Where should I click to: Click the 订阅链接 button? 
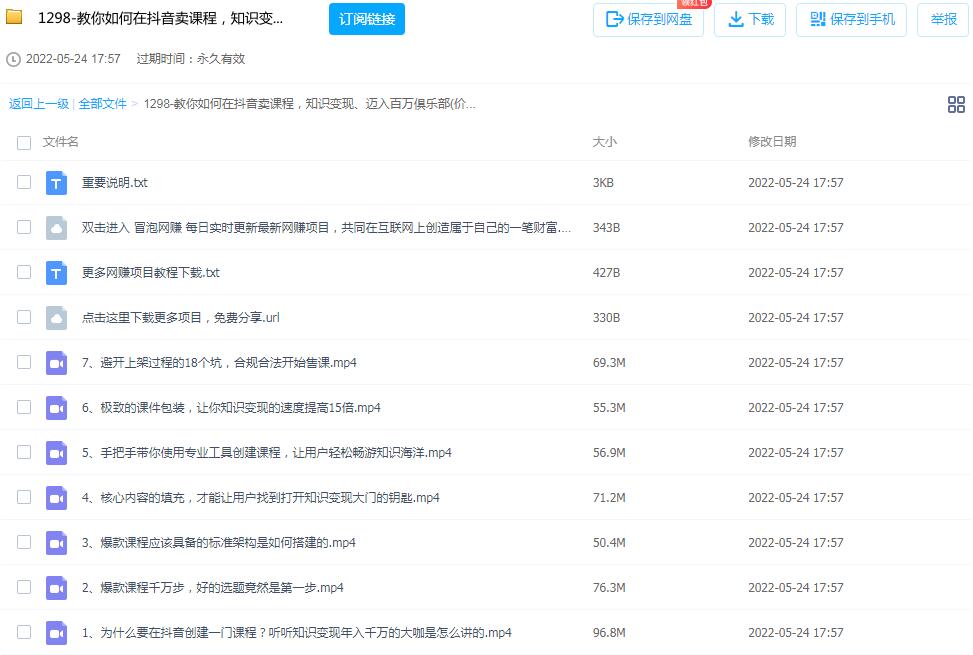point(367,19)
